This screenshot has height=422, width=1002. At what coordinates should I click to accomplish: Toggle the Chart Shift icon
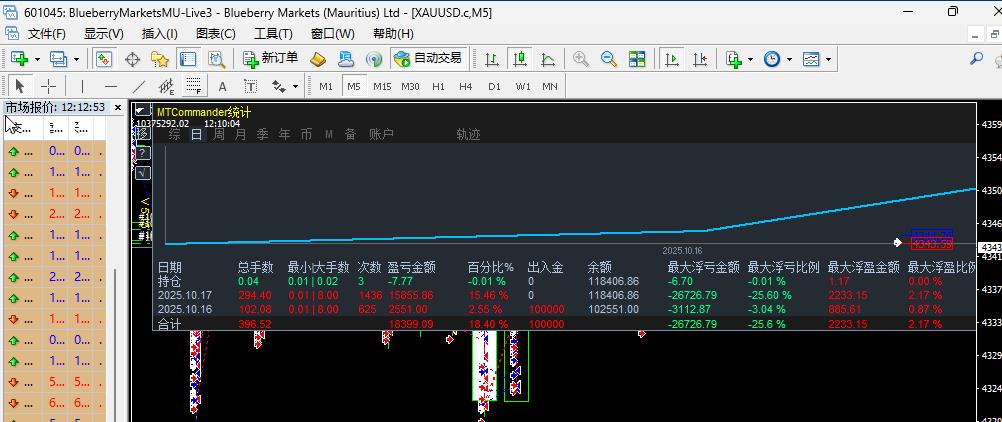[700, 59]
